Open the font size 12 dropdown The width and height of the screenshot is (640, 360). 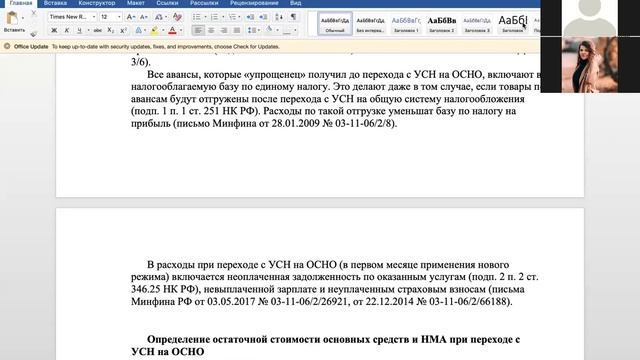click(x=119, y=17)
